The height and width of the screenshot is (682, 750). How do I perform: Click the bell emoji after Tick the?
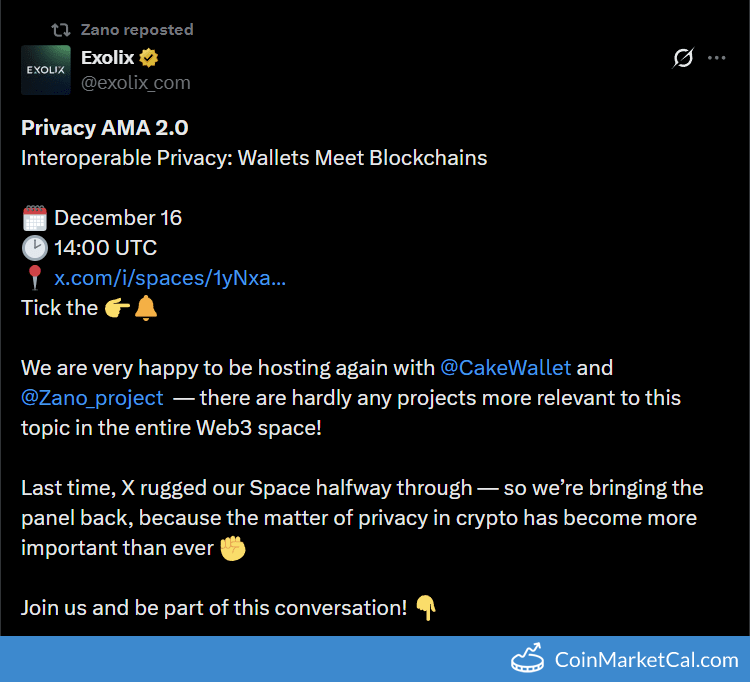point(146,308)
